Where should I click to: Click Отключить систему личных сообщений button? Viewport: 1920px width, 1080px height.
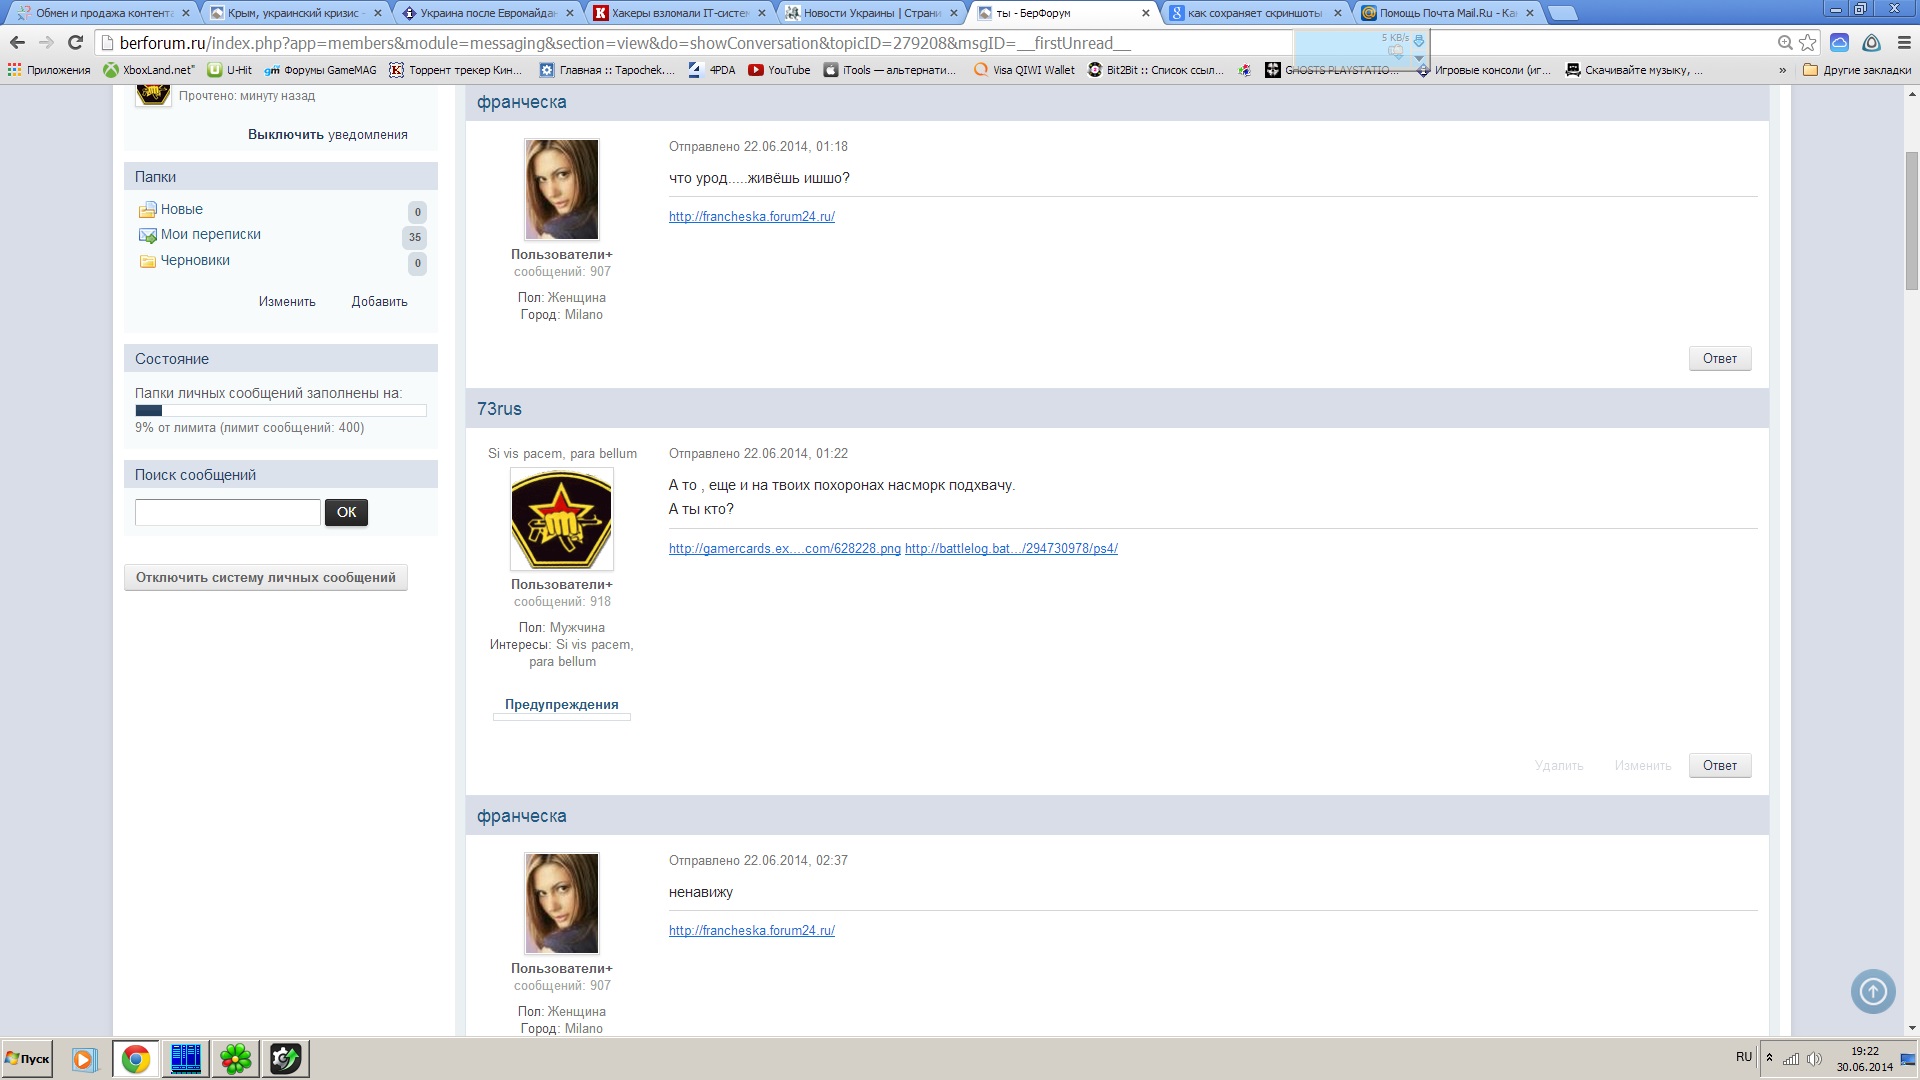pyautogui.click(x=266, y=578)
